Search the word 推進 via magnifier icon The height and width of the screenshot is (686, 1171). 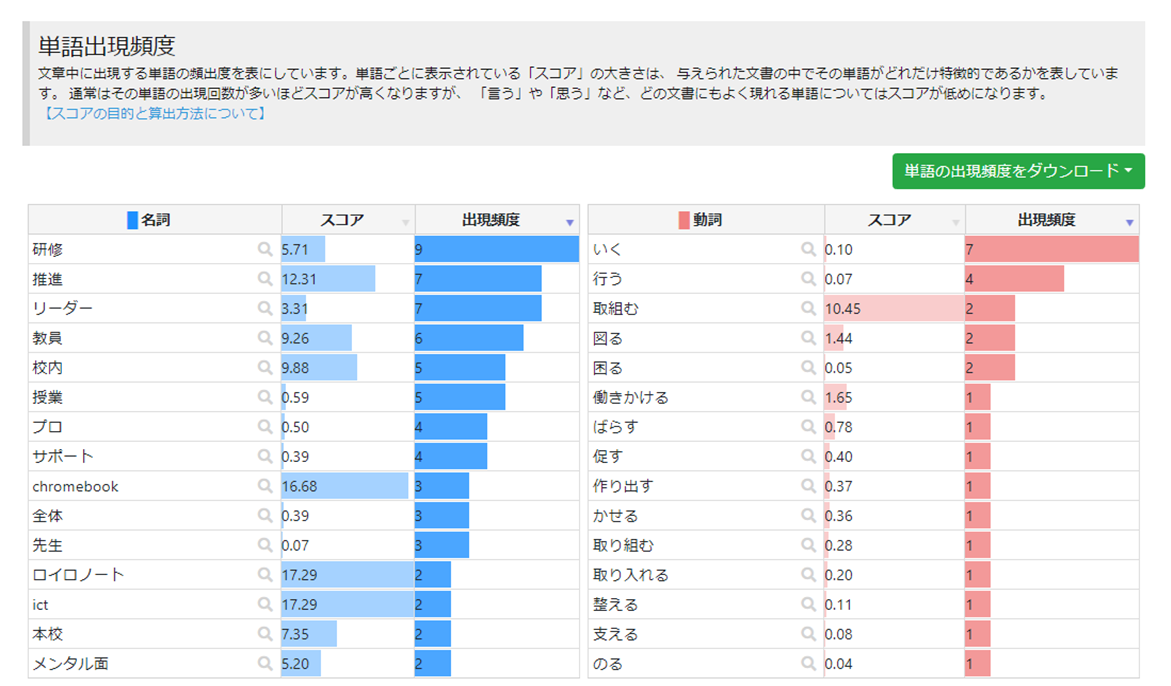265,279
